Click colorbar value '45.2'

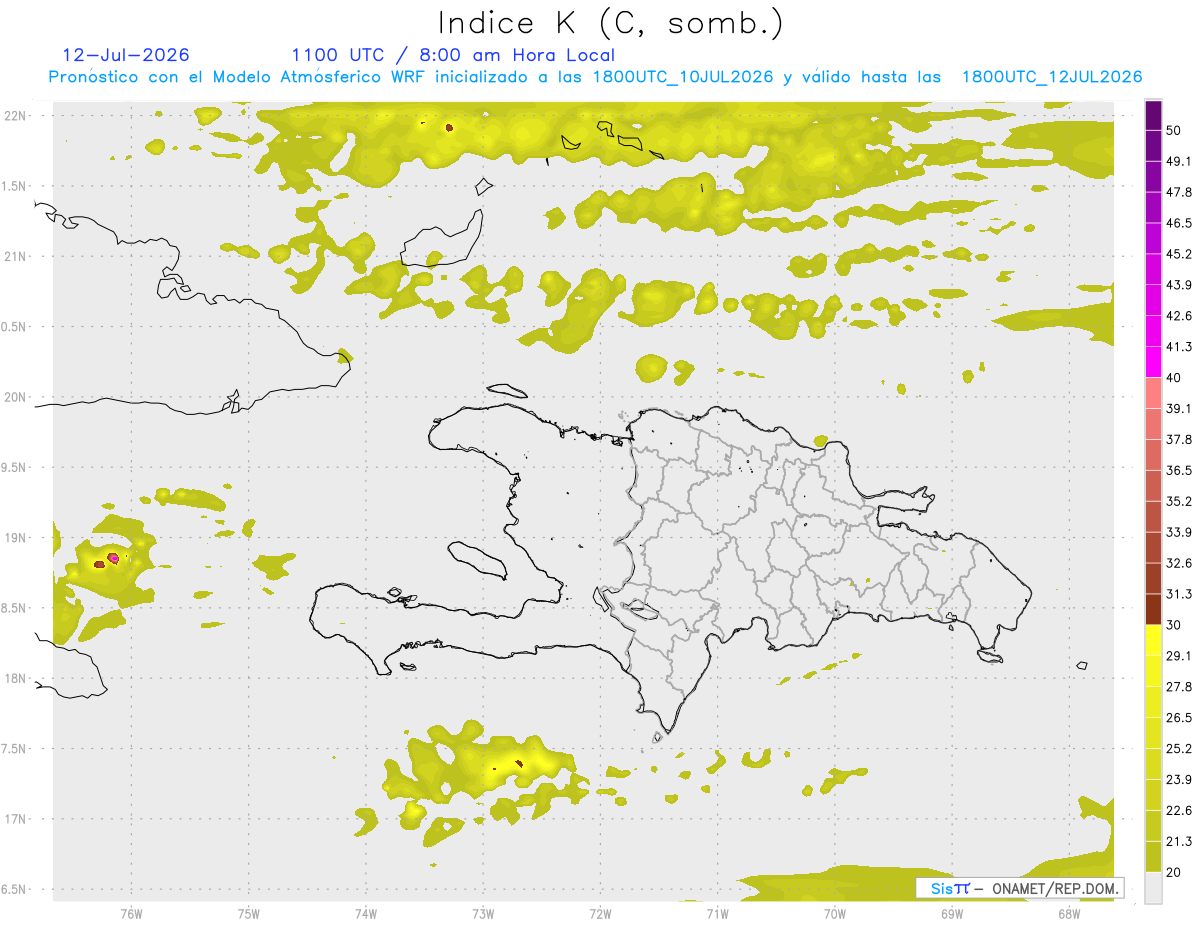pos(1179,255)
